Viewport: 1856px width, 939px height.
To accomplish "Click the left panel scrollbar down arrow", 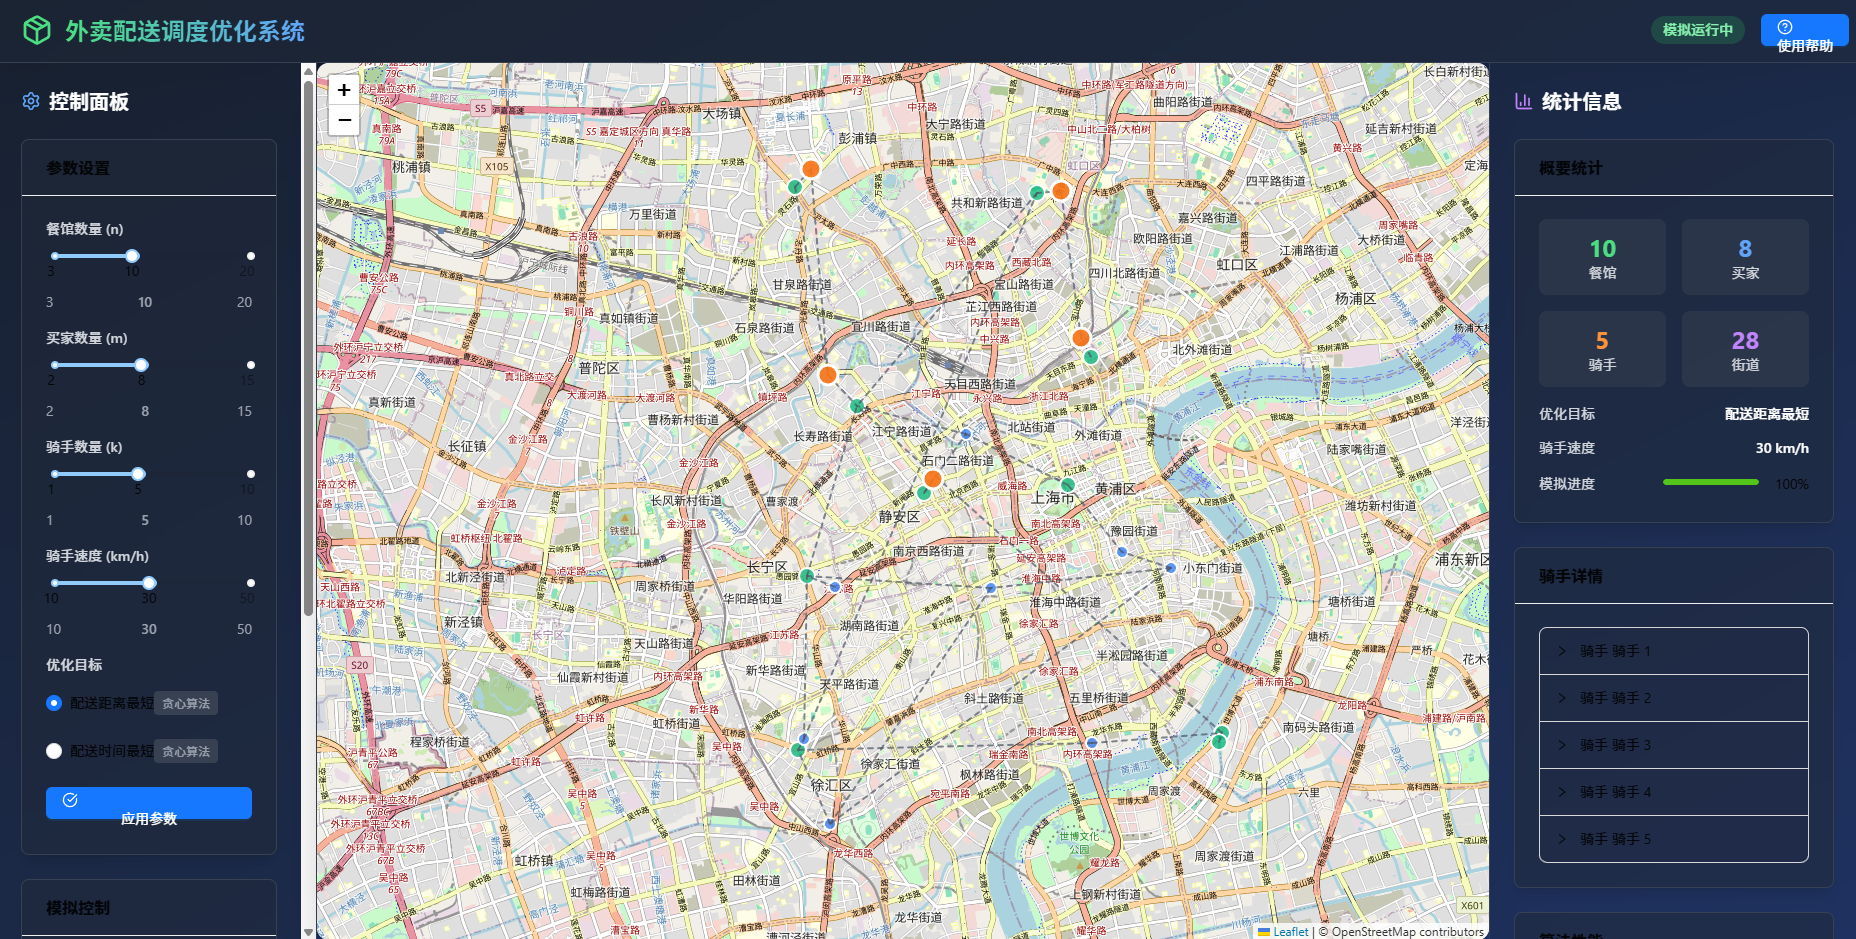I will click(x=309, y=931).
